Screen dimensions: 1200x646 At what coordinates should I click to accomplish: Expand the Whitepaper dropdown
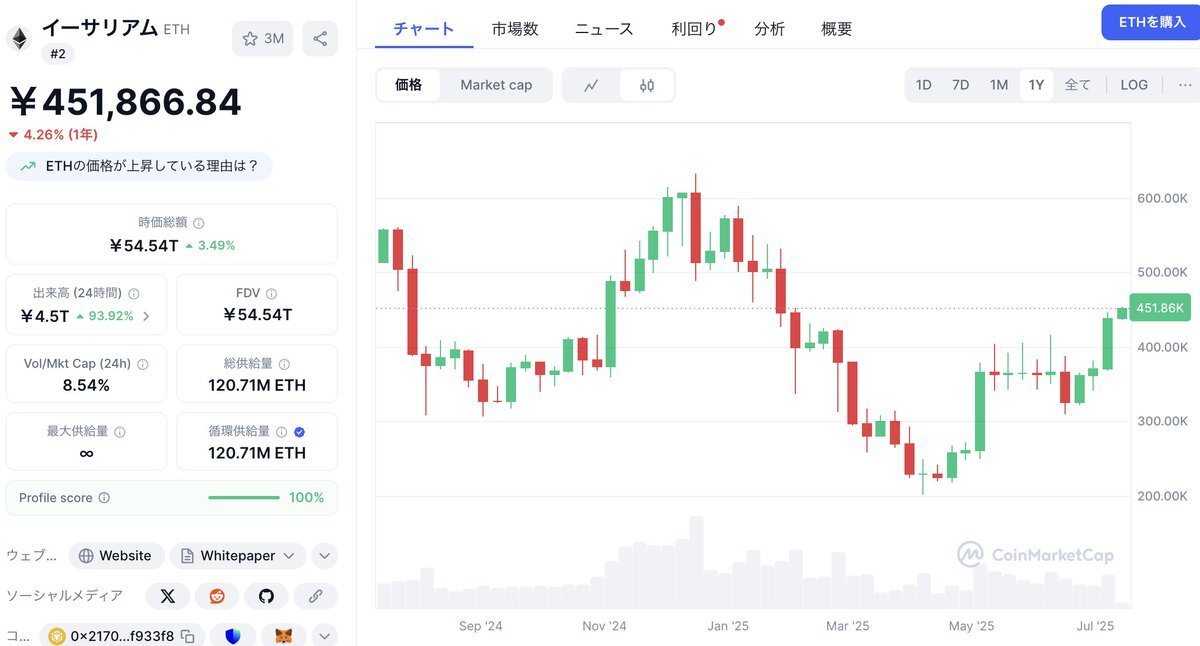(x=289, y=556)
